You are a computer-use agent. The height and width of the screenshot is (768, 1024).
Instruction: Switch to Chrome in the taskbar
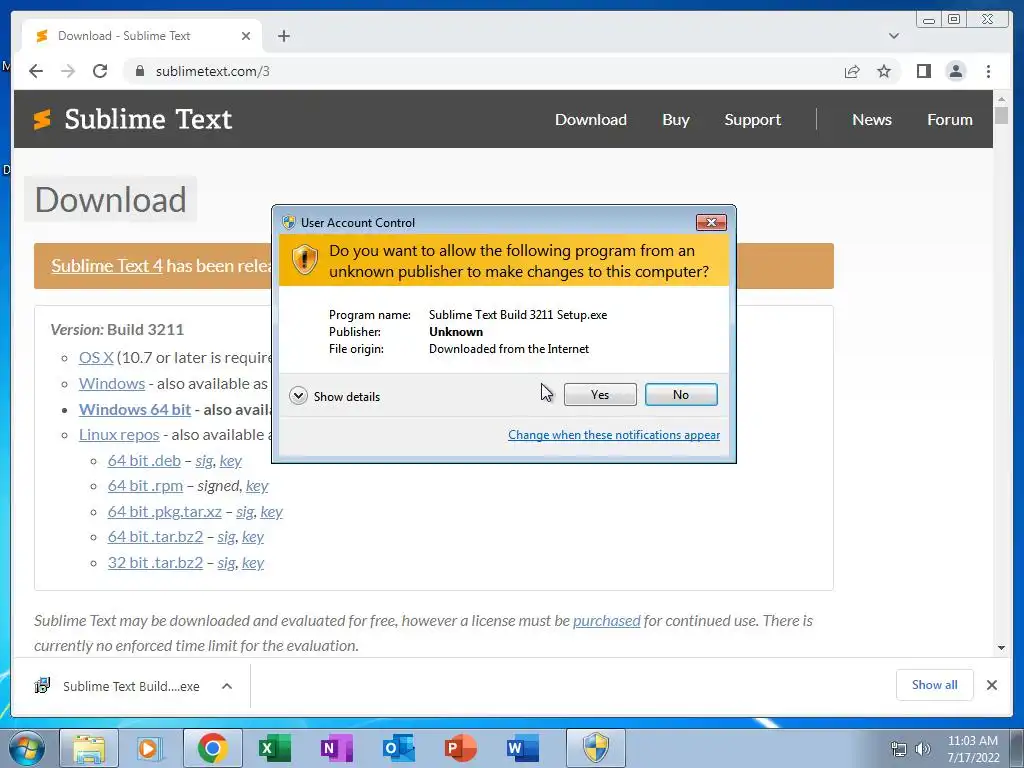point(212,748)
